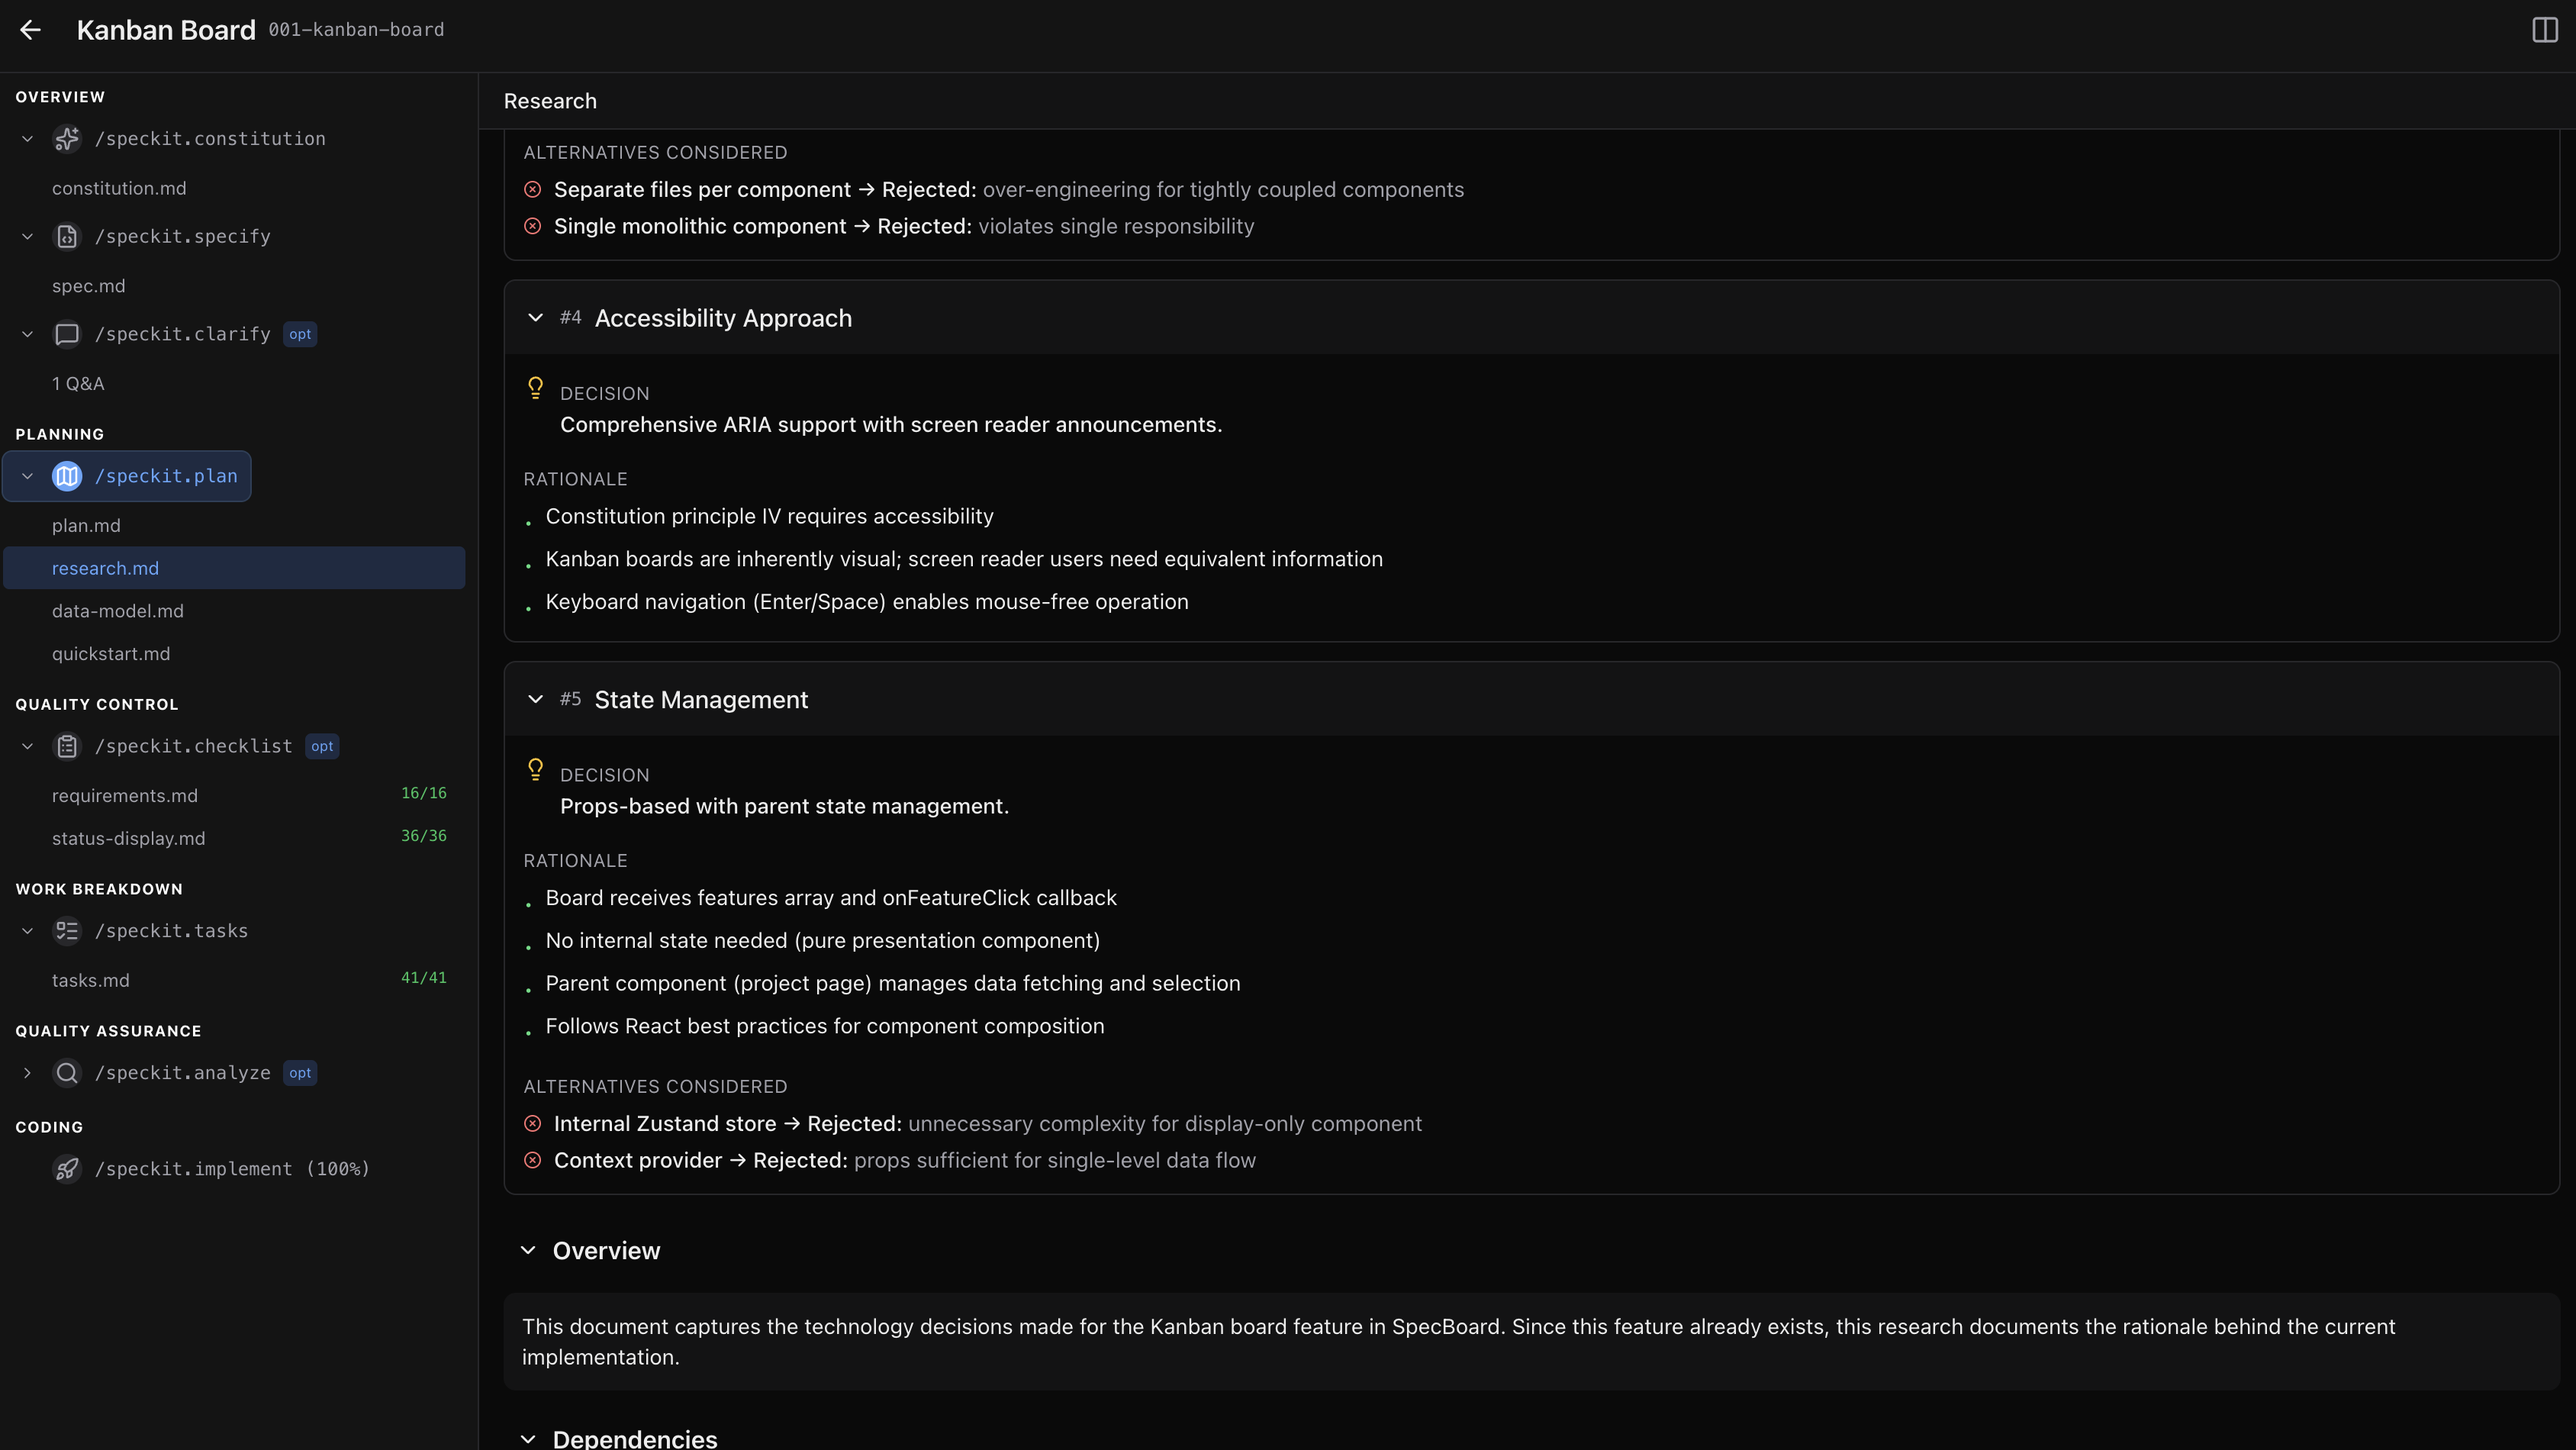The image size is (2576, 1450).
Task: Collapse the Accessibility Approach section
Action: pyautogui.click(x=535, y=317)
